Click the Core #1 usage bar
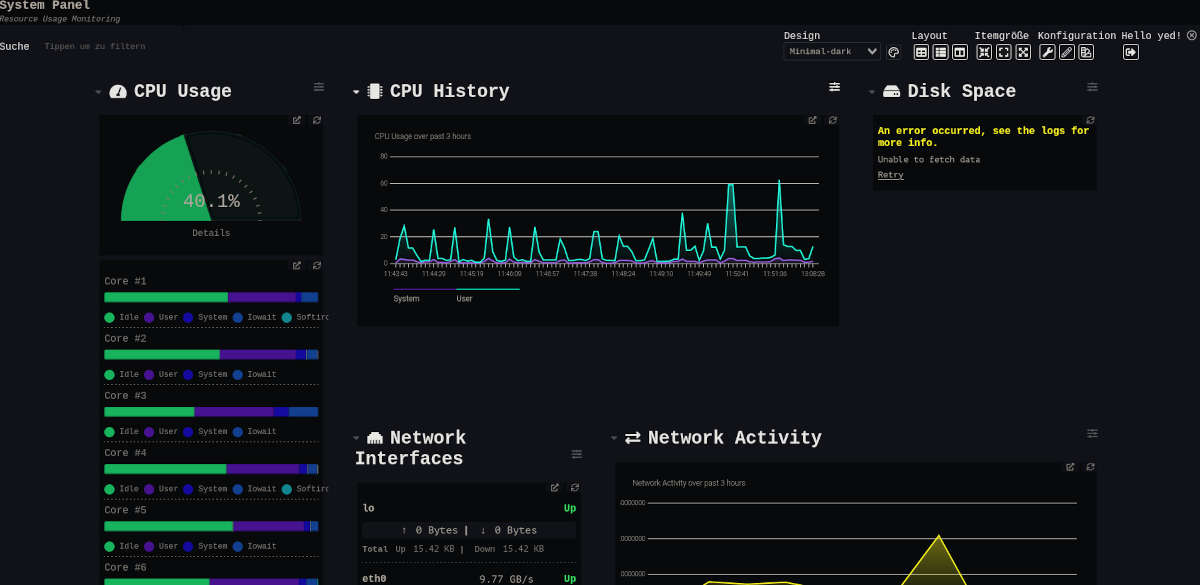The height and width of the screenshot is (585, 1200). 211,297
